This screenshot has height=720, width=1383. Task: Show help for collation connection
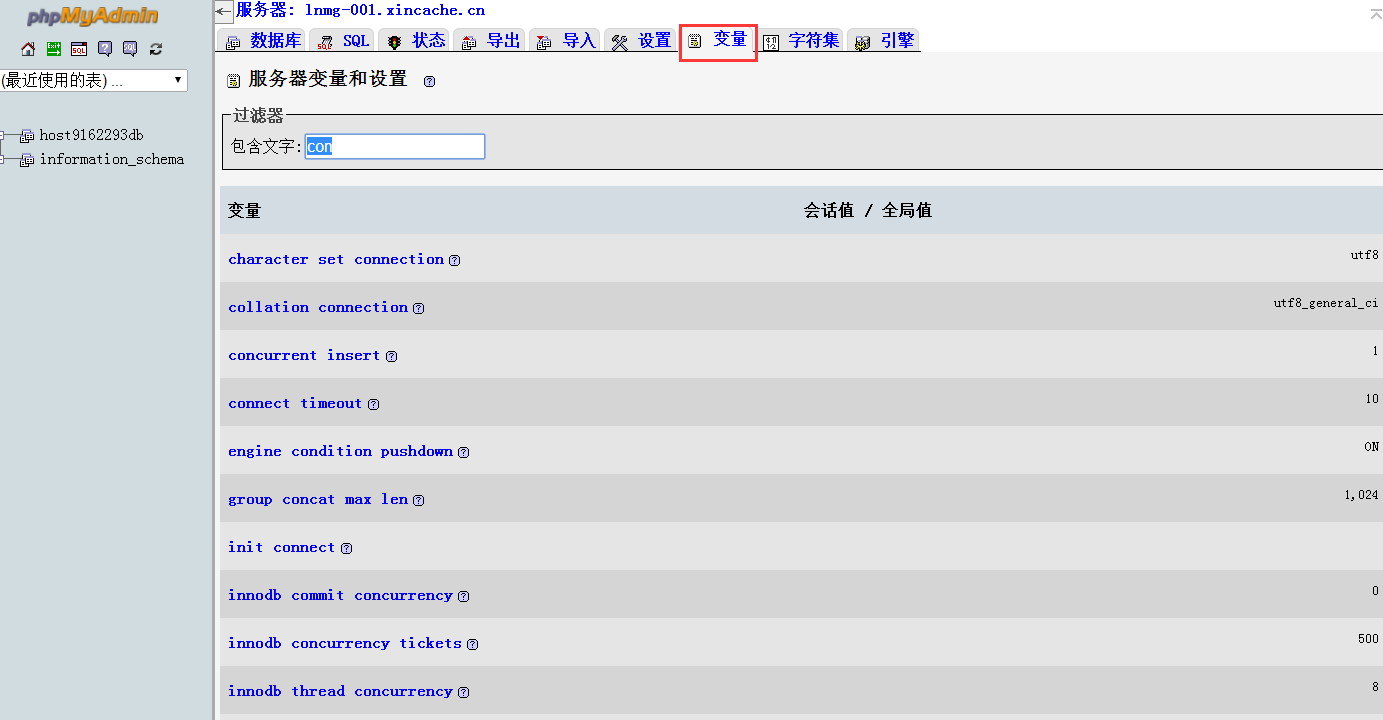pyautogui.click(x=419, y=309)
